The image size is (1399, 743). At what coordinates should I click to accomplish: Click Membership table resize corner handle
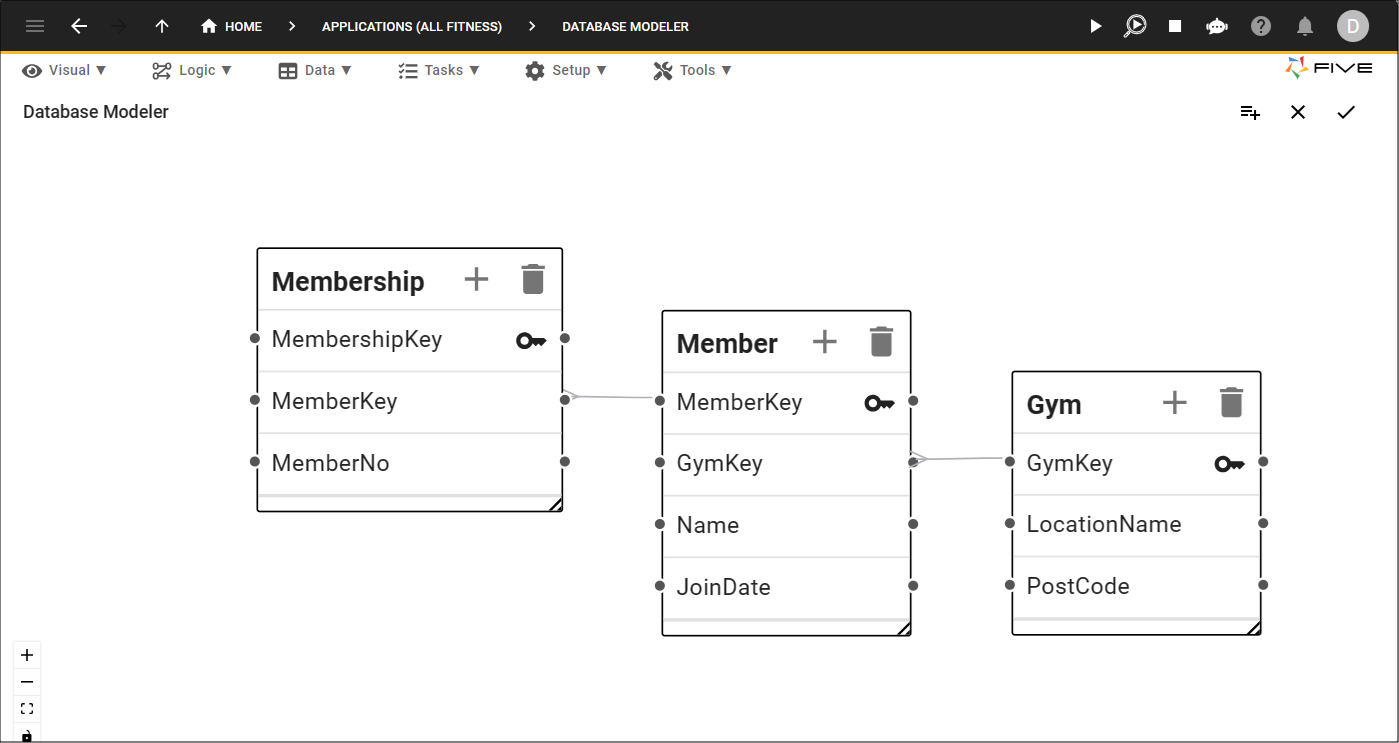[555, 505]
